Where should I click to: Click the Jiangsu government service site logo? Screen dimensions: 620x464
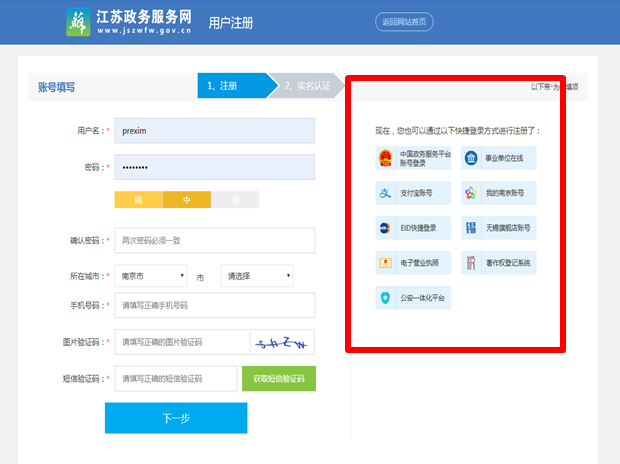78,22
